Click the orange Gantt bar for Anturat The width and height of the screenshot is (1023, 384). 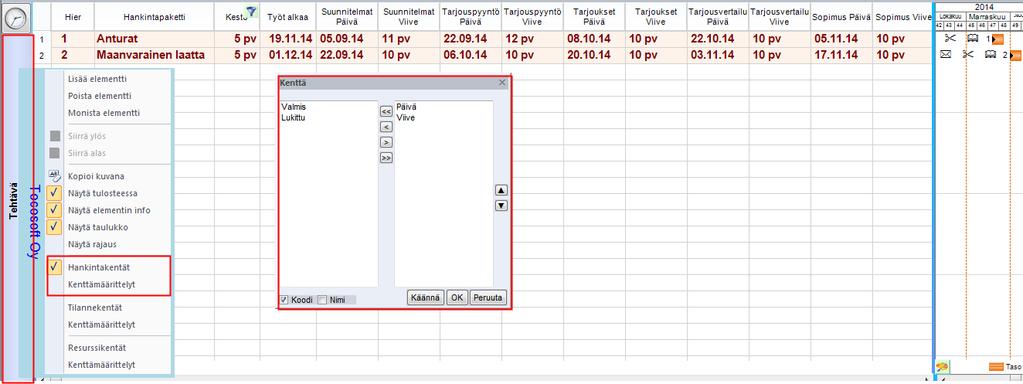coord(998,40)
